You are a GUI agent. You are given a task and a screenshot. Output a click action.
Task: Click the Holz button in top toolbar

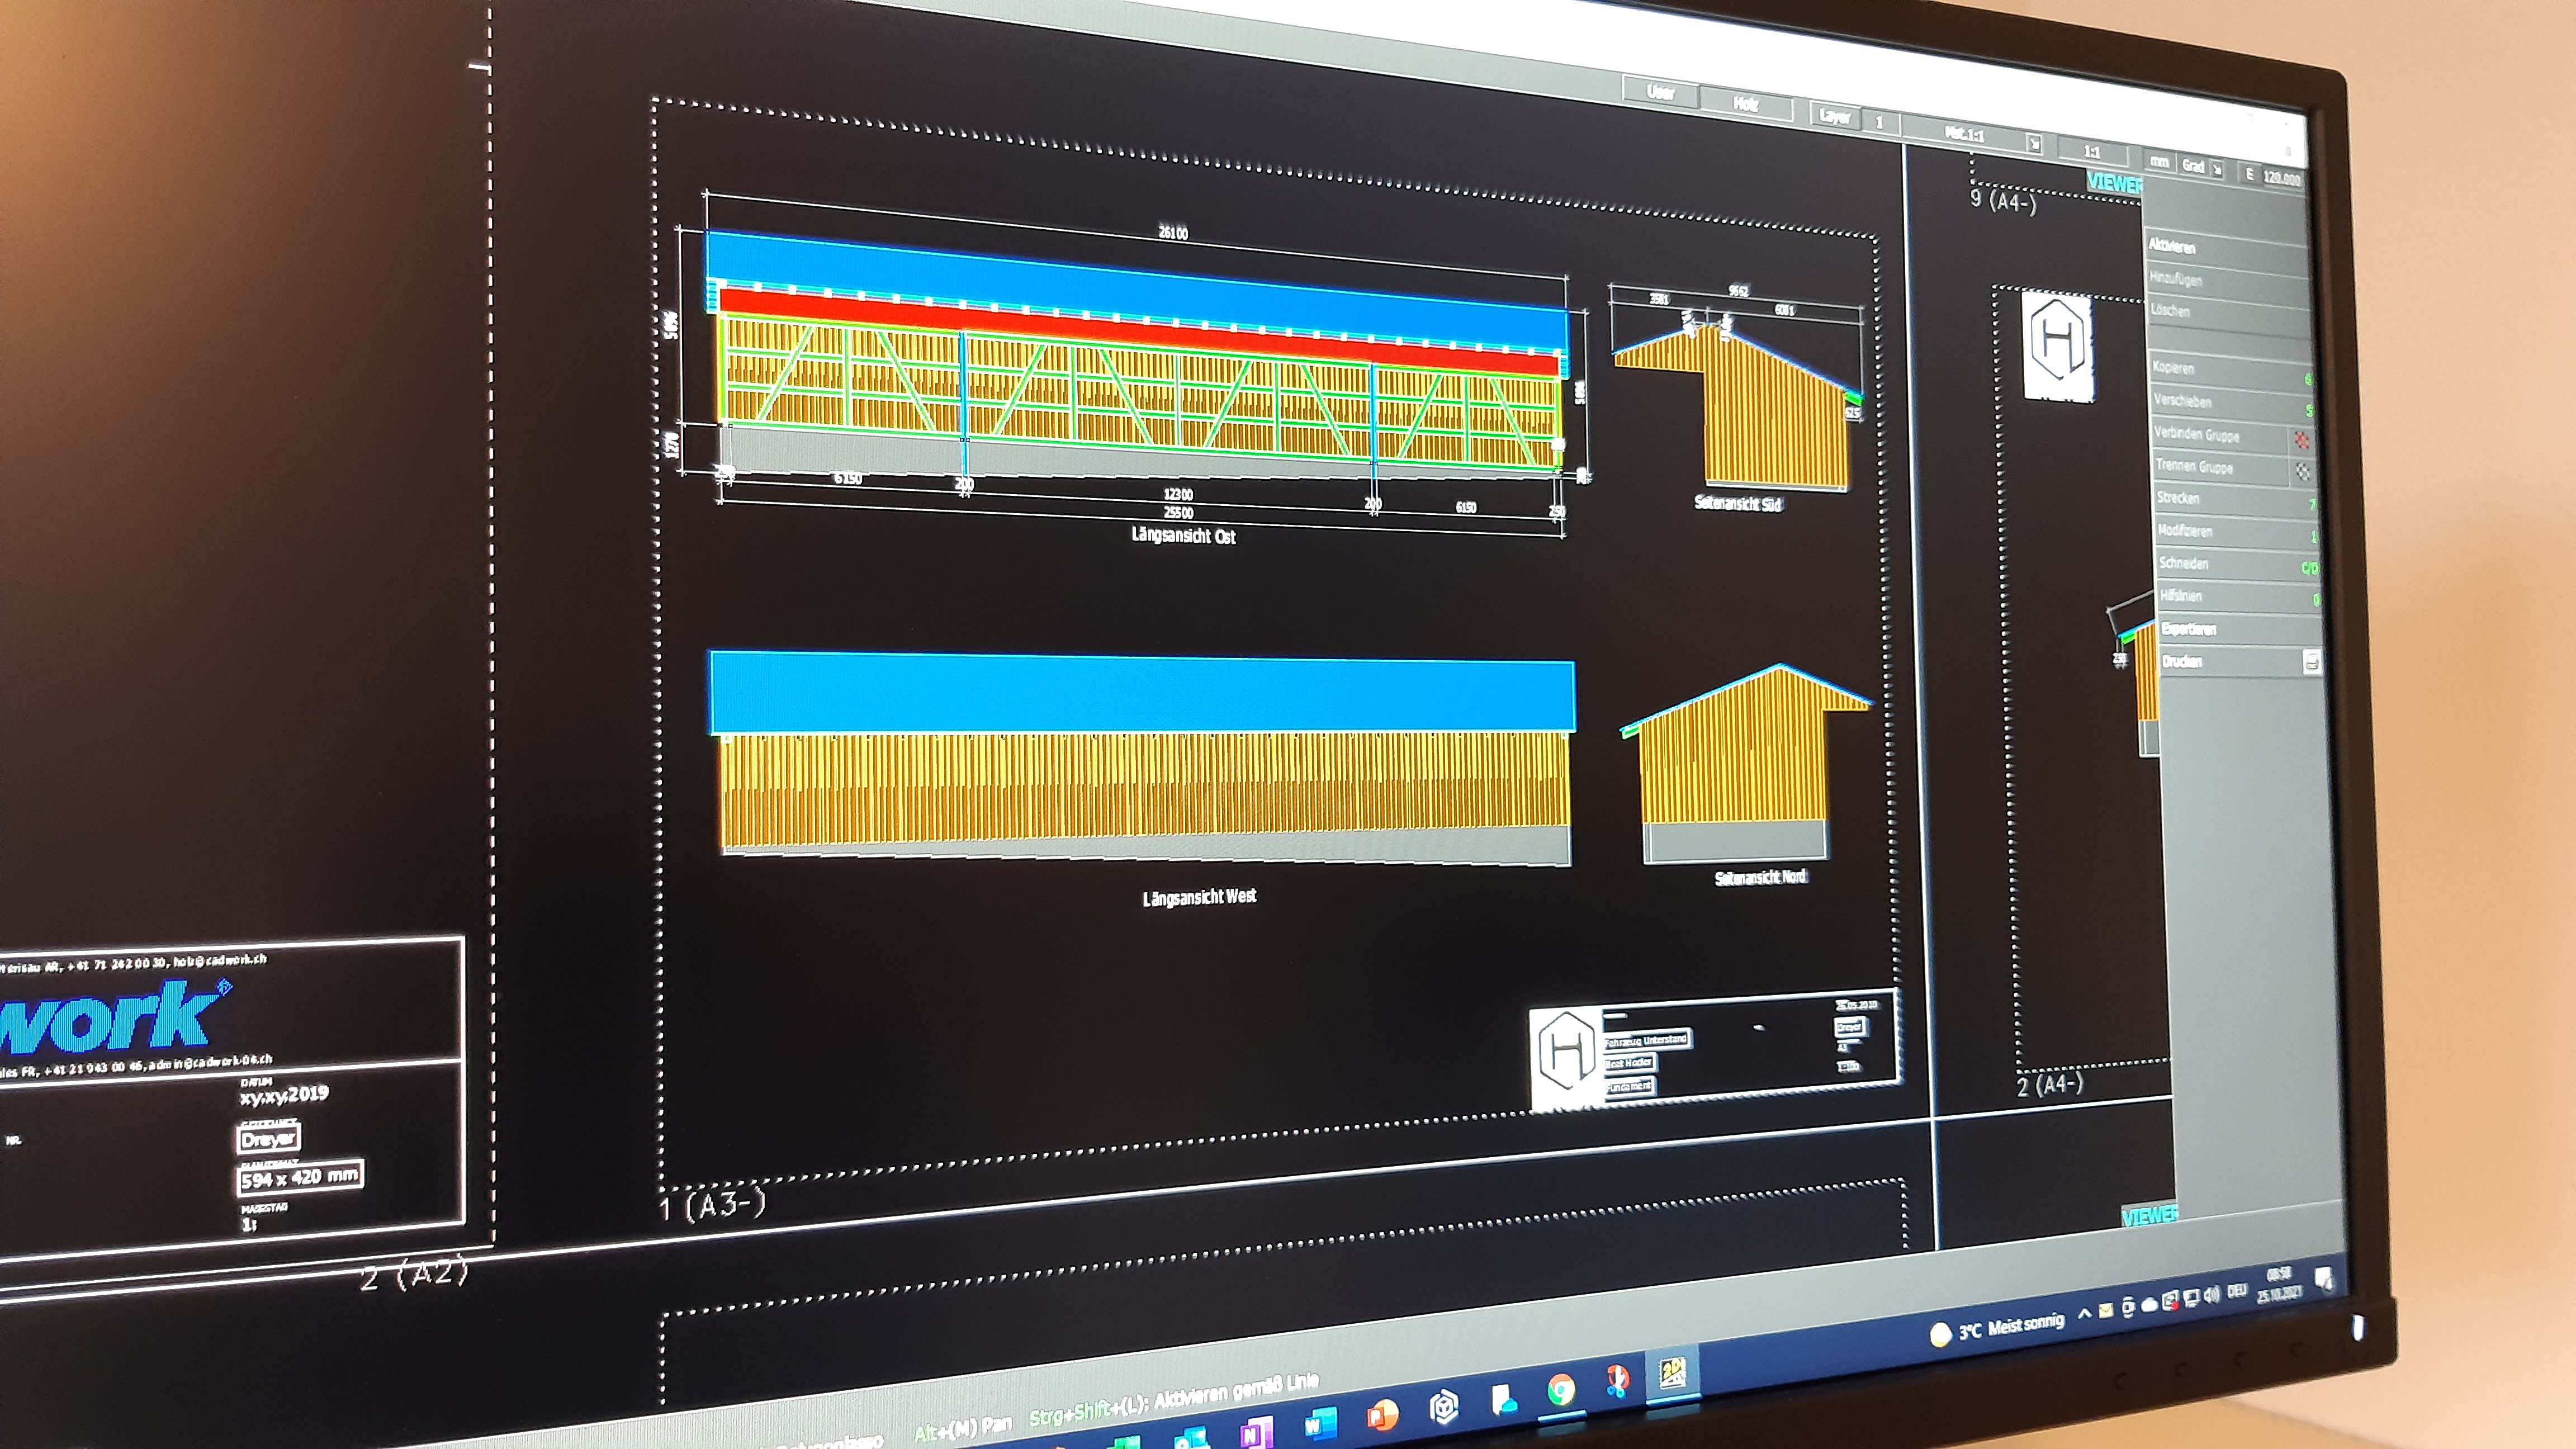click(x=1746, y=104)
